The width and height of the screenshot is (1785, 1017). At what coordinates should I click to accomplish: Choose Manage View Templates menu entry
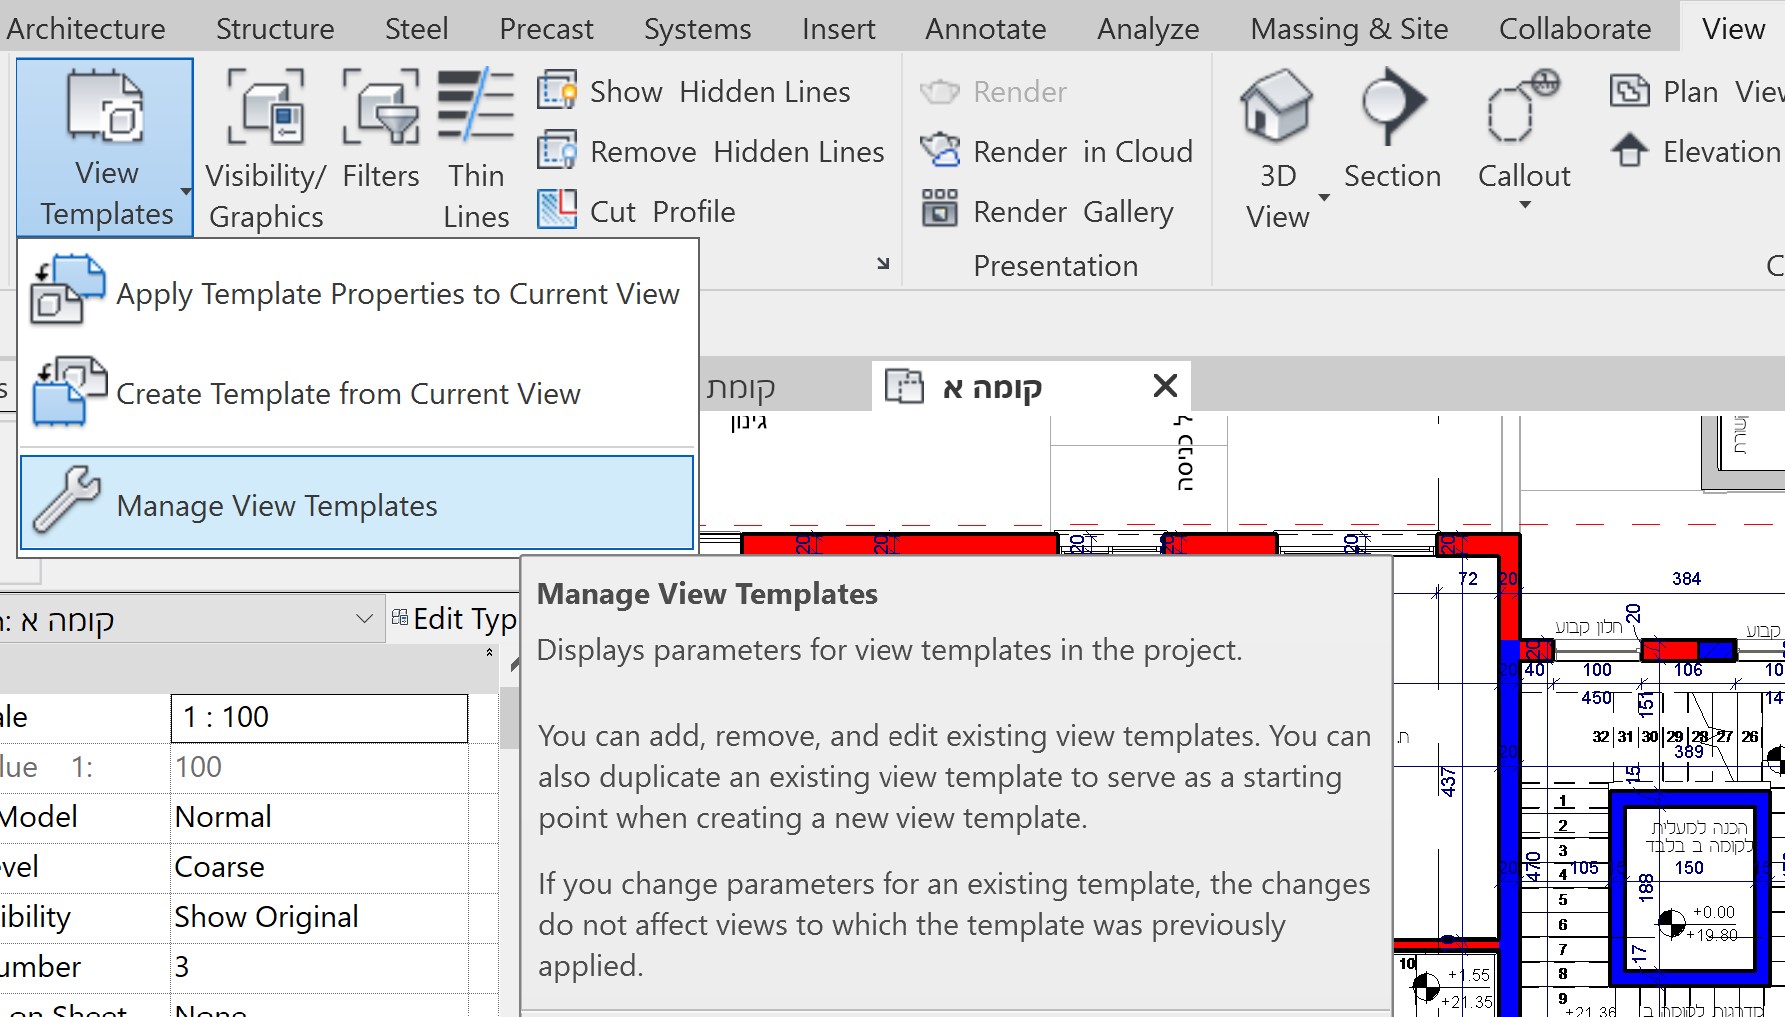pyautogui.click(x=357, y=503)
